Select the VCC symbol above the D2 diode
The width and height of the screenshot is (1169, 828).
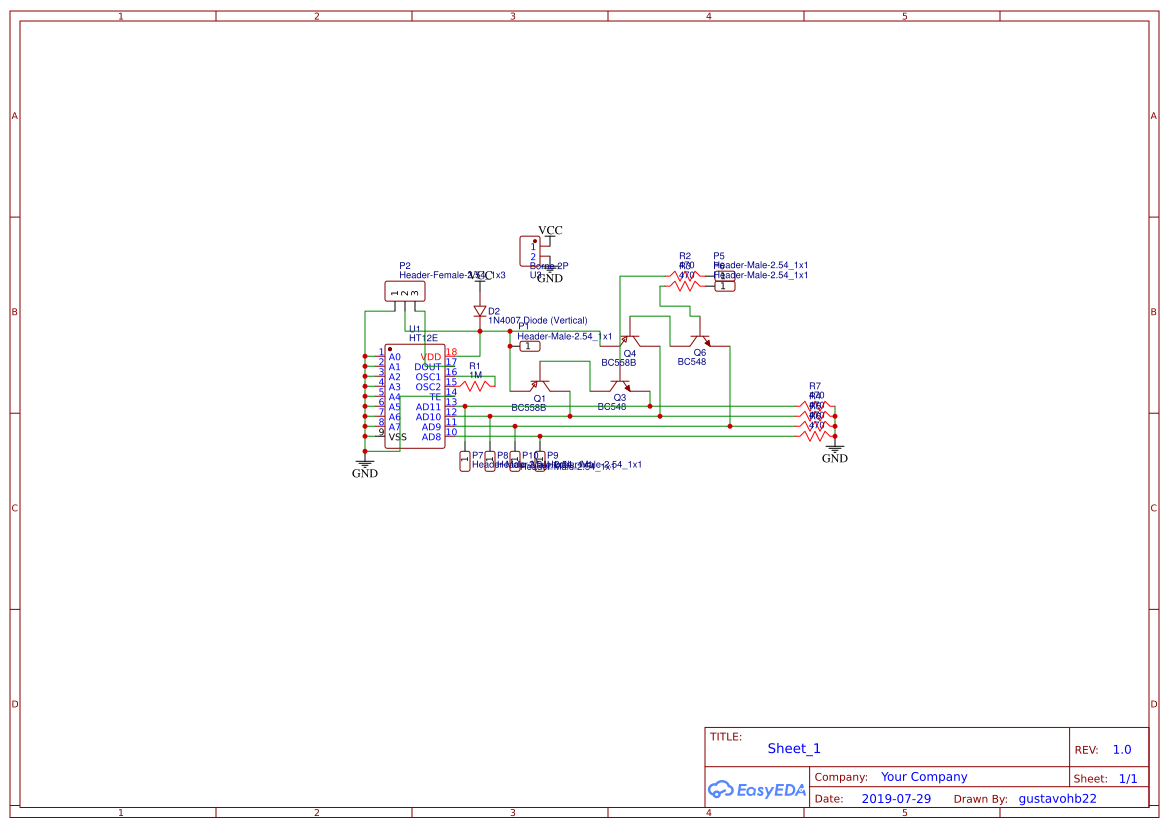[x=480, y=276]
